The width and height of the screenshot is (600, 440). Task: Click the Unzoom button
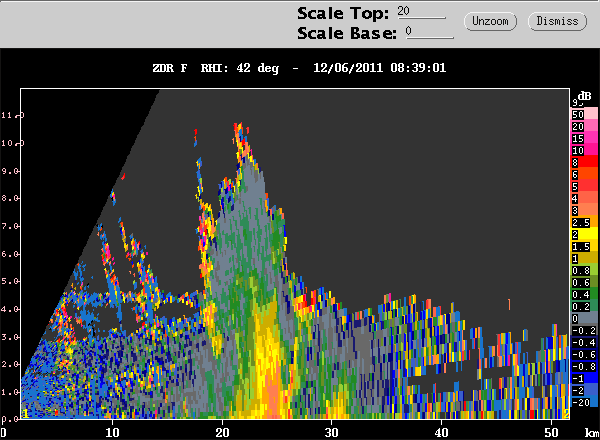click(490, 21)
